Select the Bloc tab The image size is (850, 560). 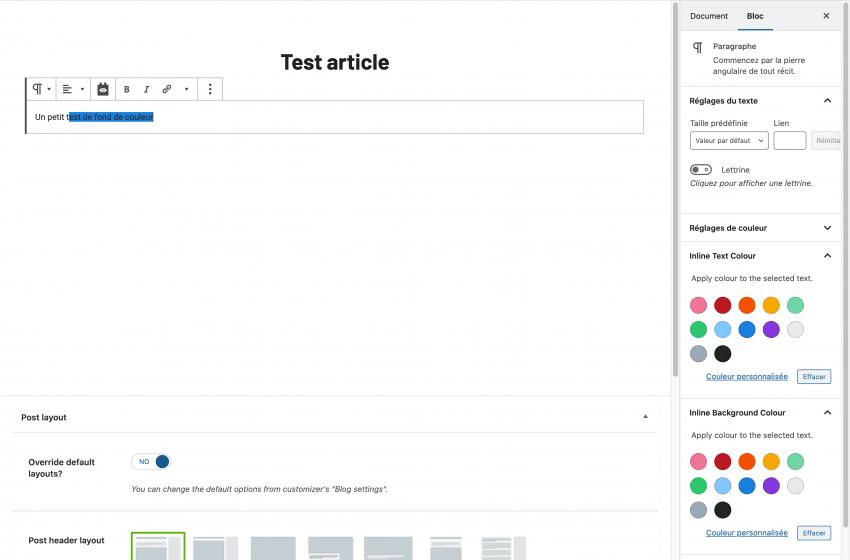coord(755,16)
